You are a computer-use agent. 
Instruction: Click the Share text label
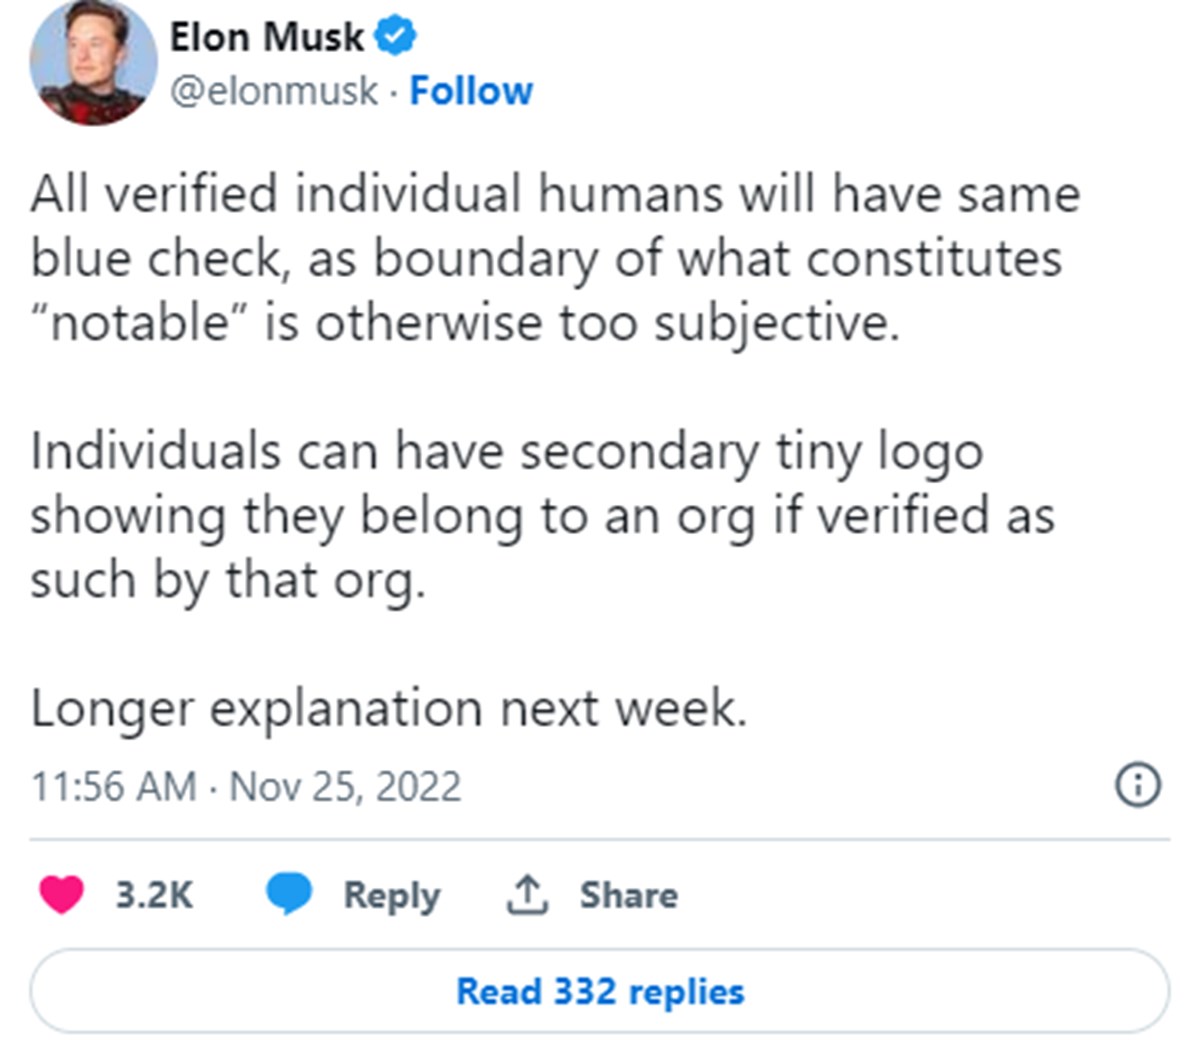(628, 895)
